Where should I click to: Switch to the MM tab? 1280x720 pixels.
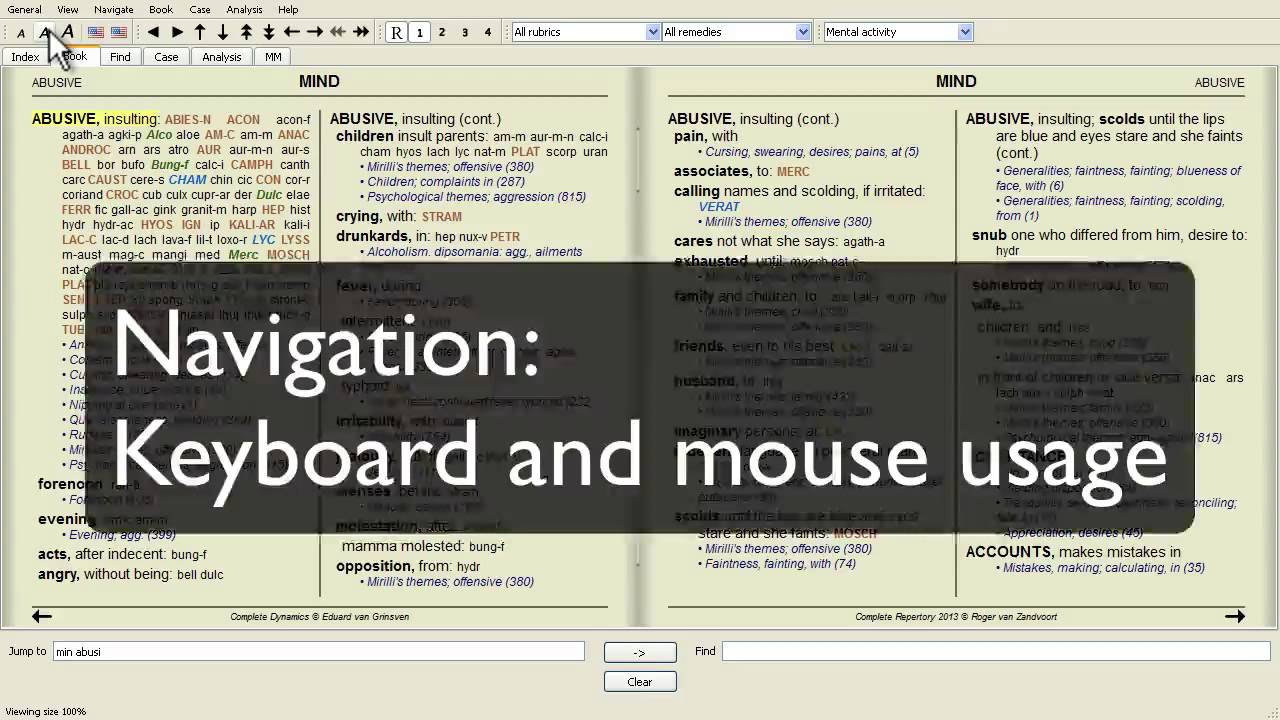[x=273, y=57]
